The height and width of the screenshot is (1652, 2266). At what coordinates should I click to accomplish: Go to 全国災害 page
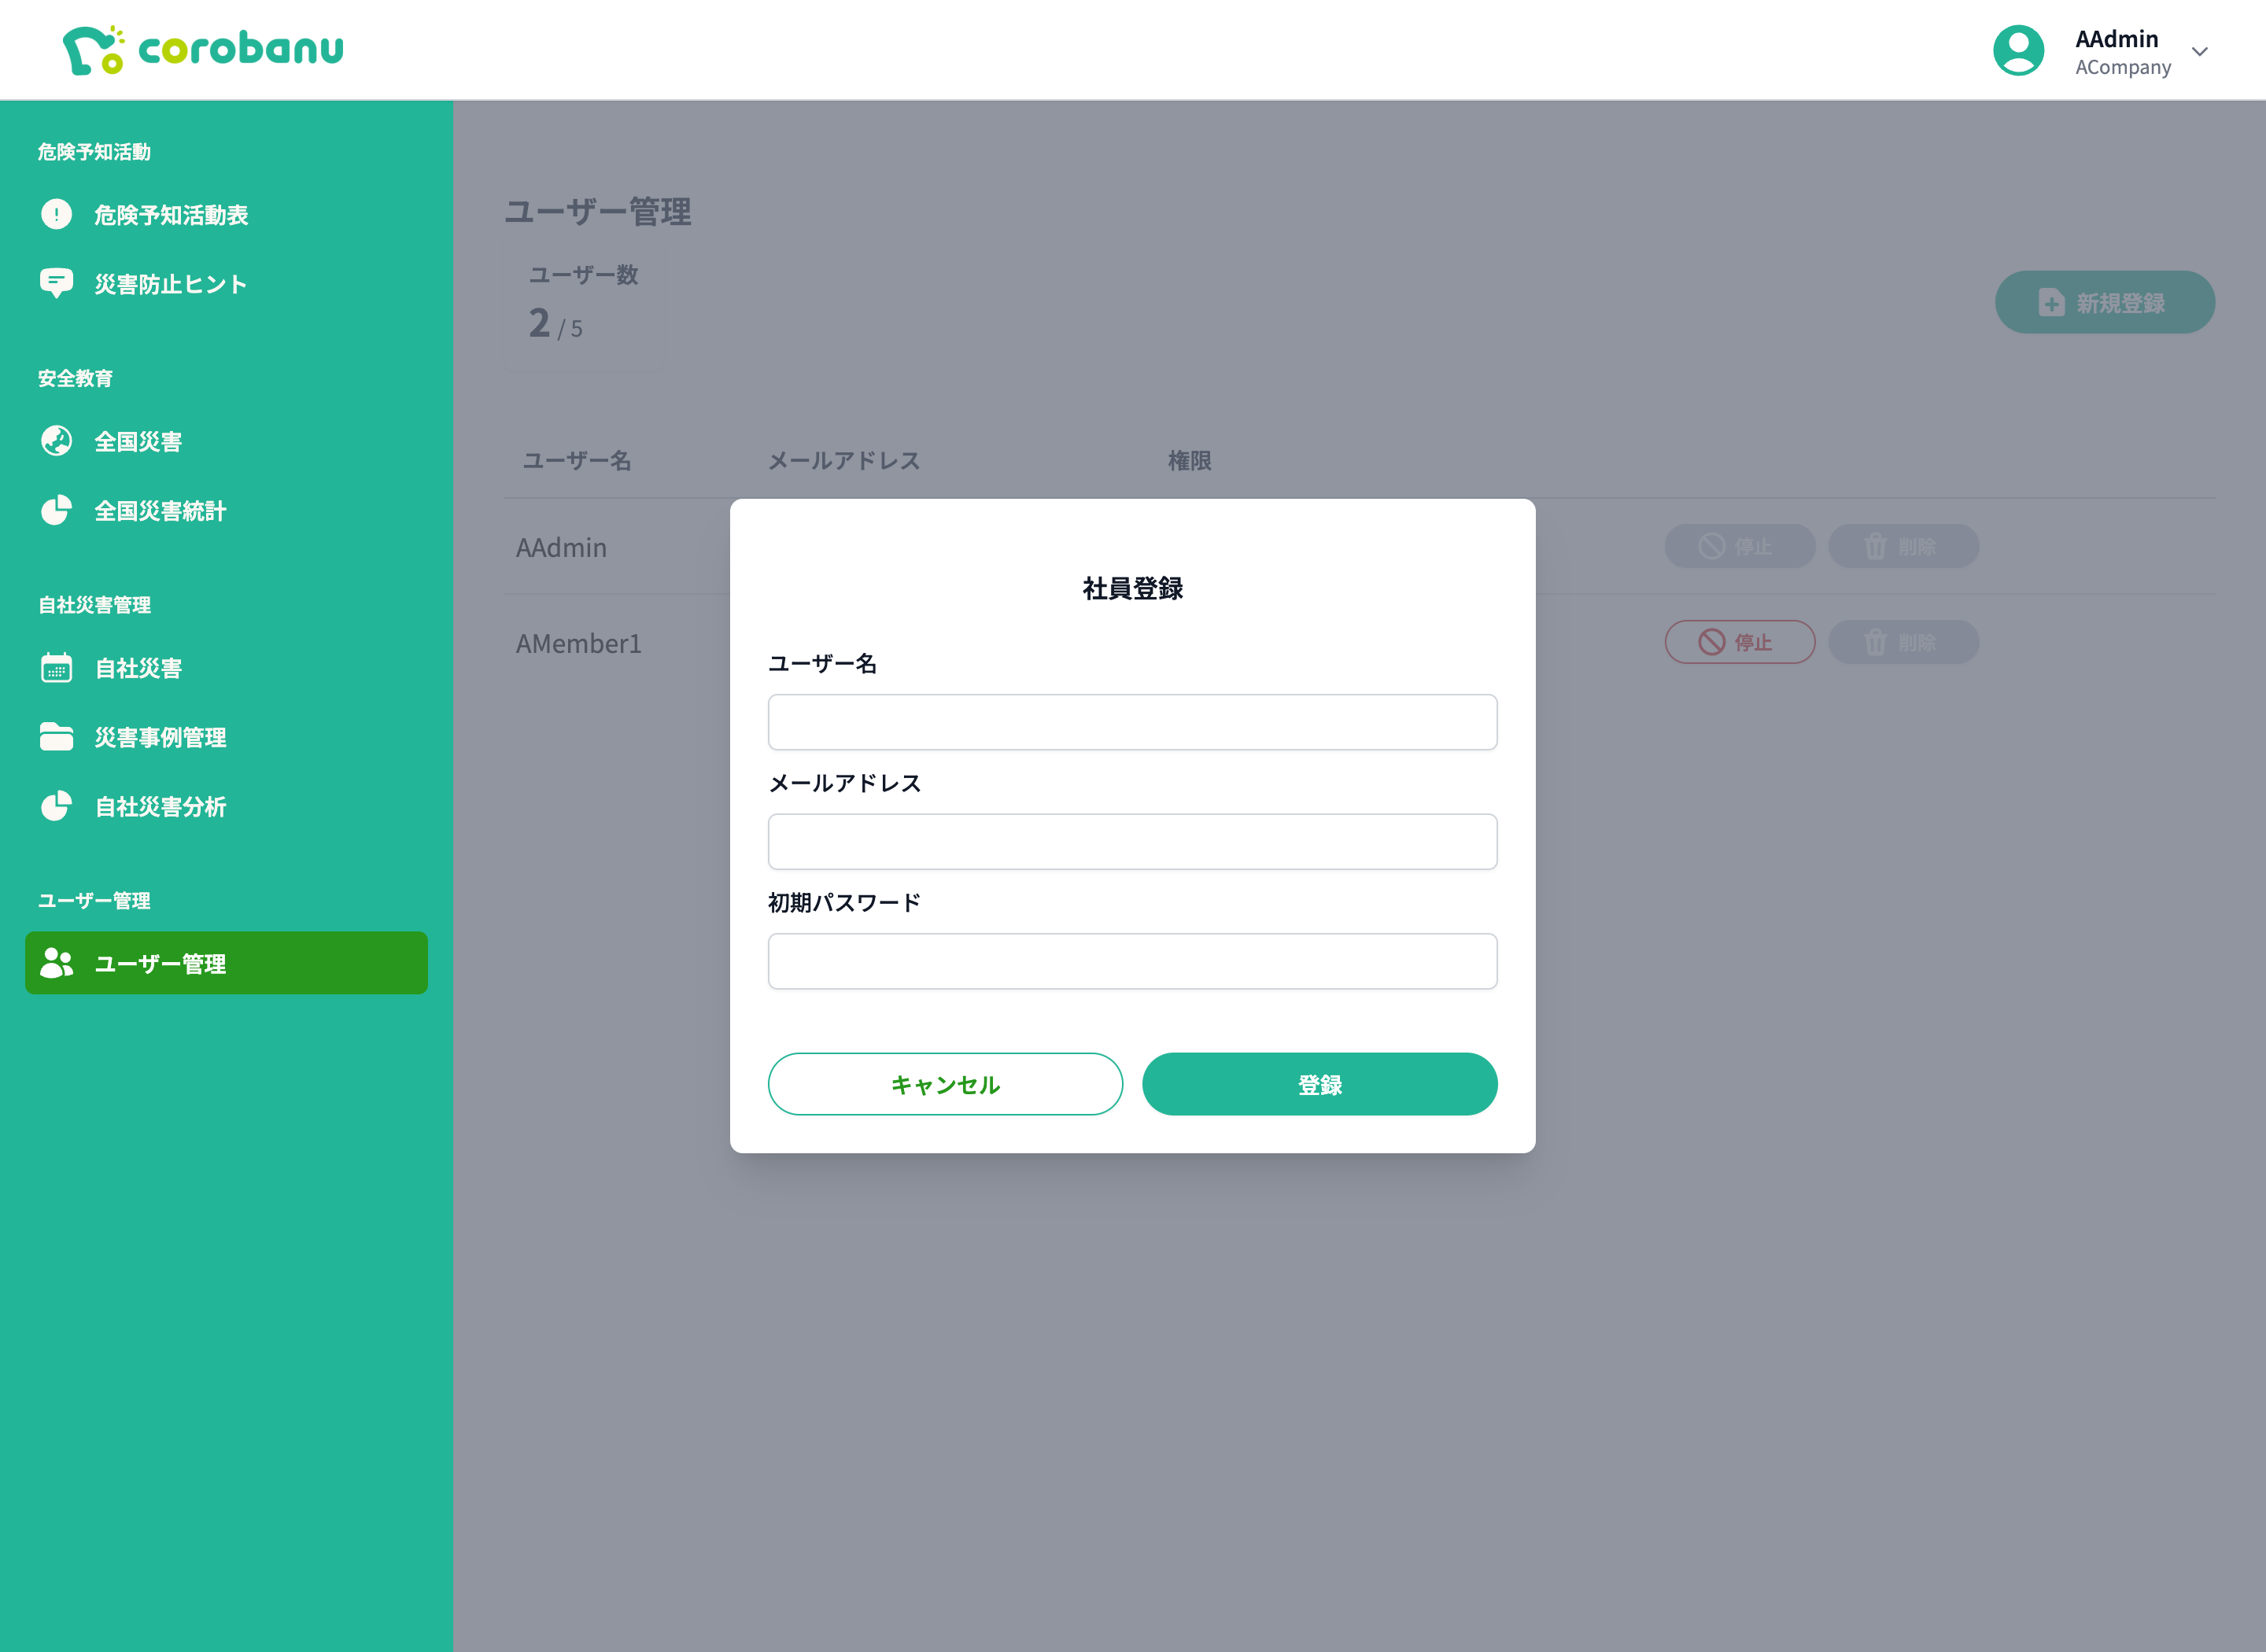[226, 441]
